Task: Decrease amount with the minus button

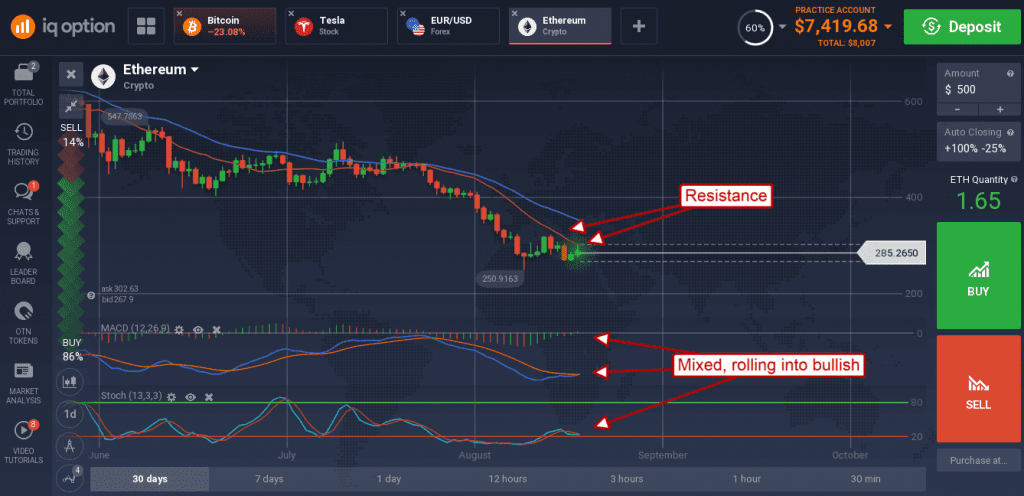Action: pyautogui.click(x=957, y=110)
